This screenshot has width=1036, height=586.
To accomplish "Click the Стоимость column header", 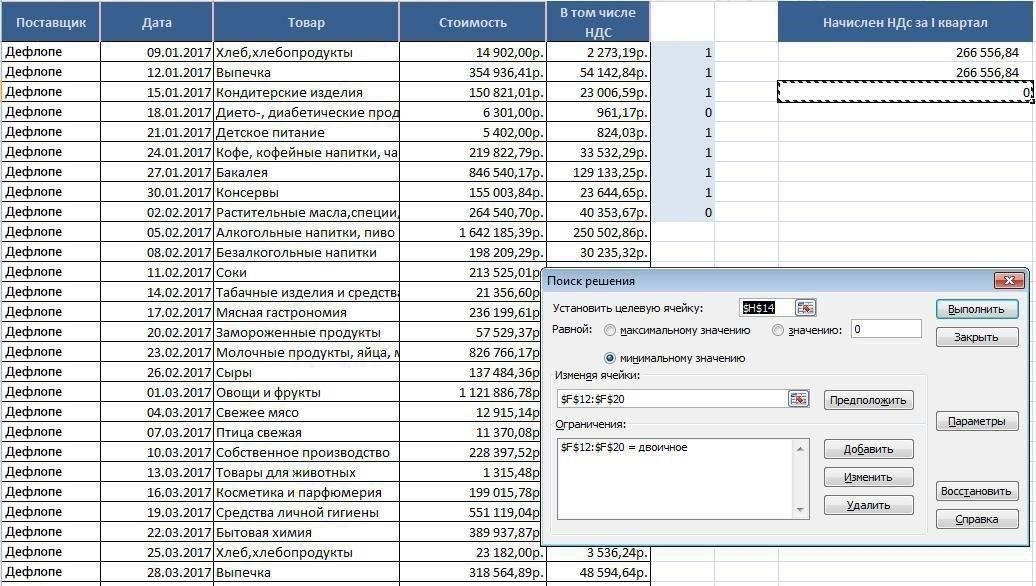I will tap(473, 22).
